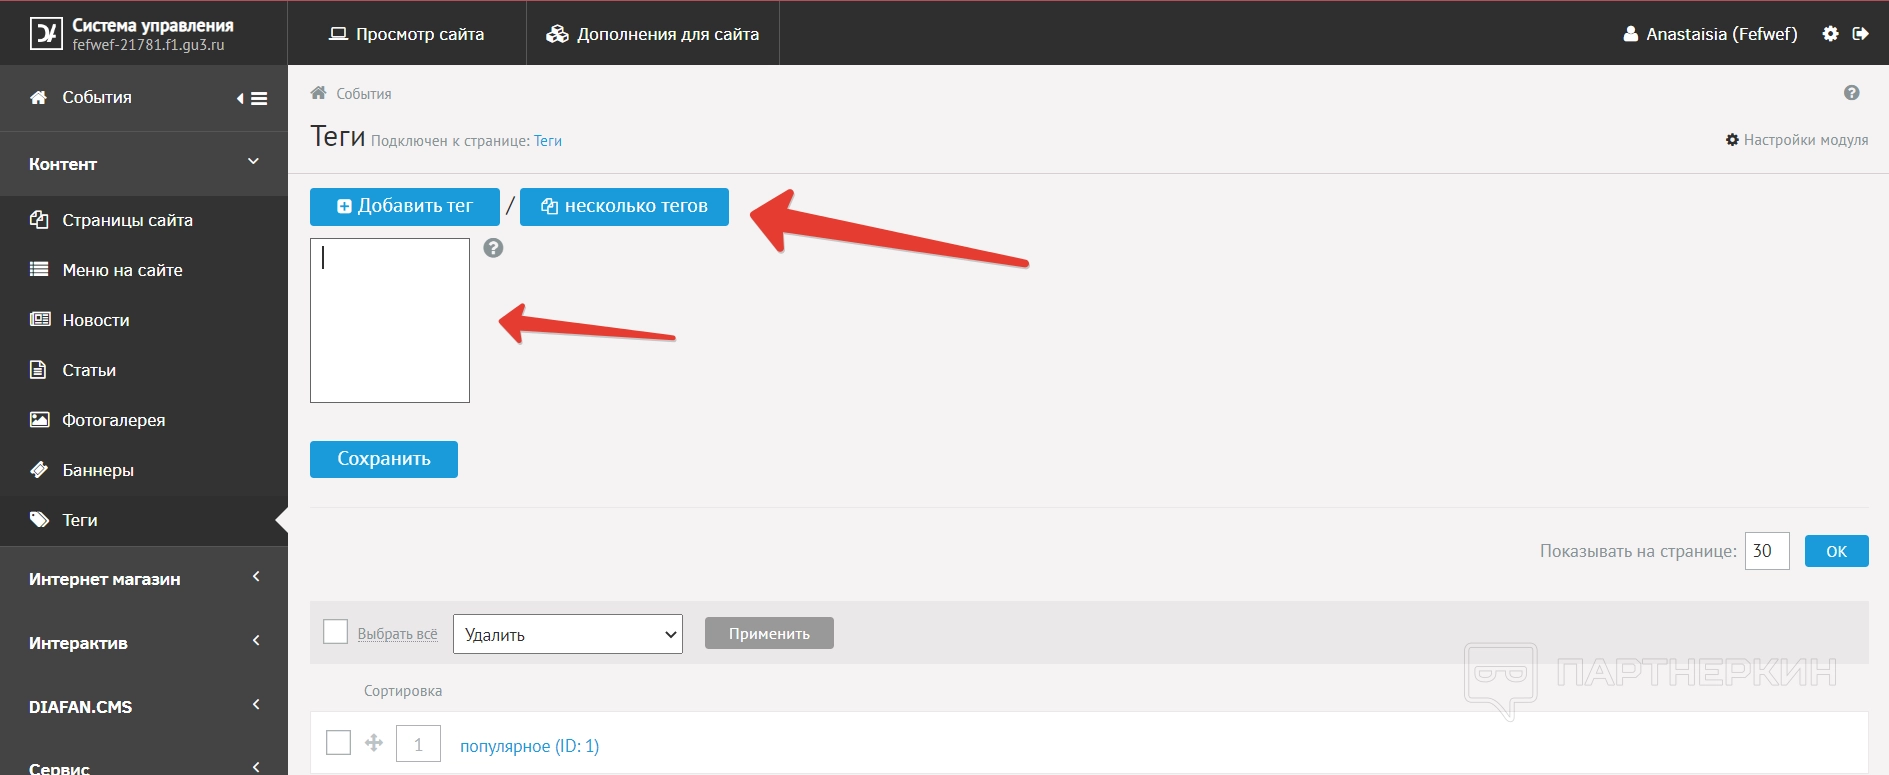Open settings via header gear icon
This screenshot has height=775, width=1889.
pyautogui.click(x=1830, y=34)
